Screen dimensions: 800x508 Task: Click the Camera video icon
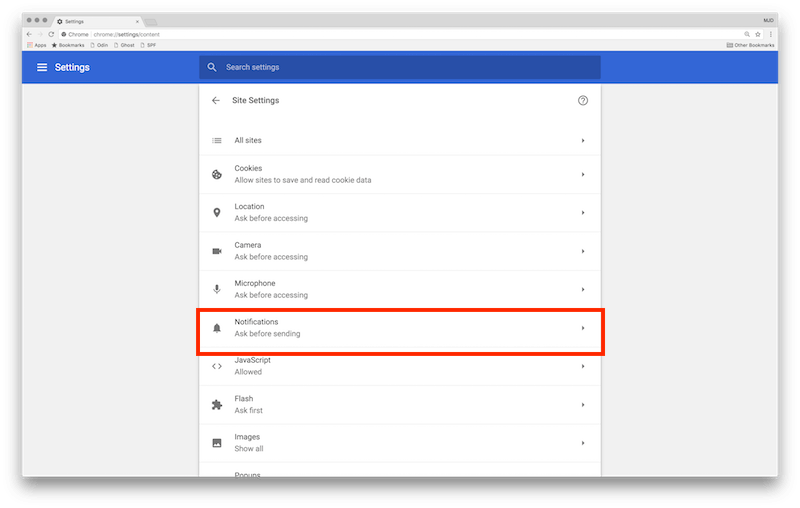(x=217, y=251)
